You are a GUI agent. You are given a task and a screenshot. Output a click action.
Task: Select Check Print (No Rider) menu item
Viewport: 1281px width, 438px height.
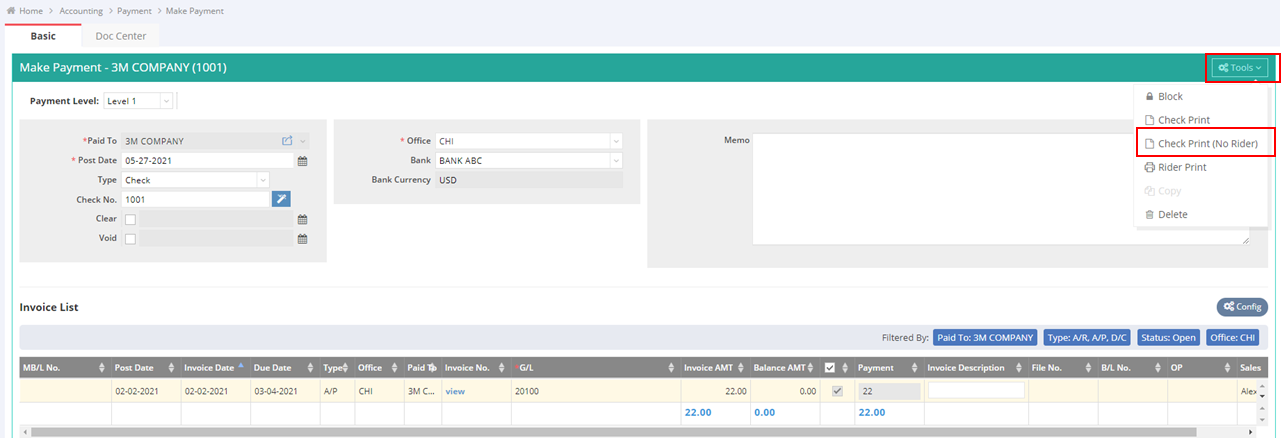point(1206,144)
